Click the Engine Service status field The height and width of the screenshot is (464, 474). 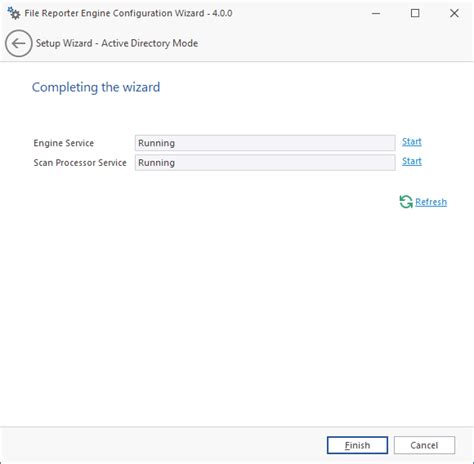pyautogui.click(x=265, y=143)
